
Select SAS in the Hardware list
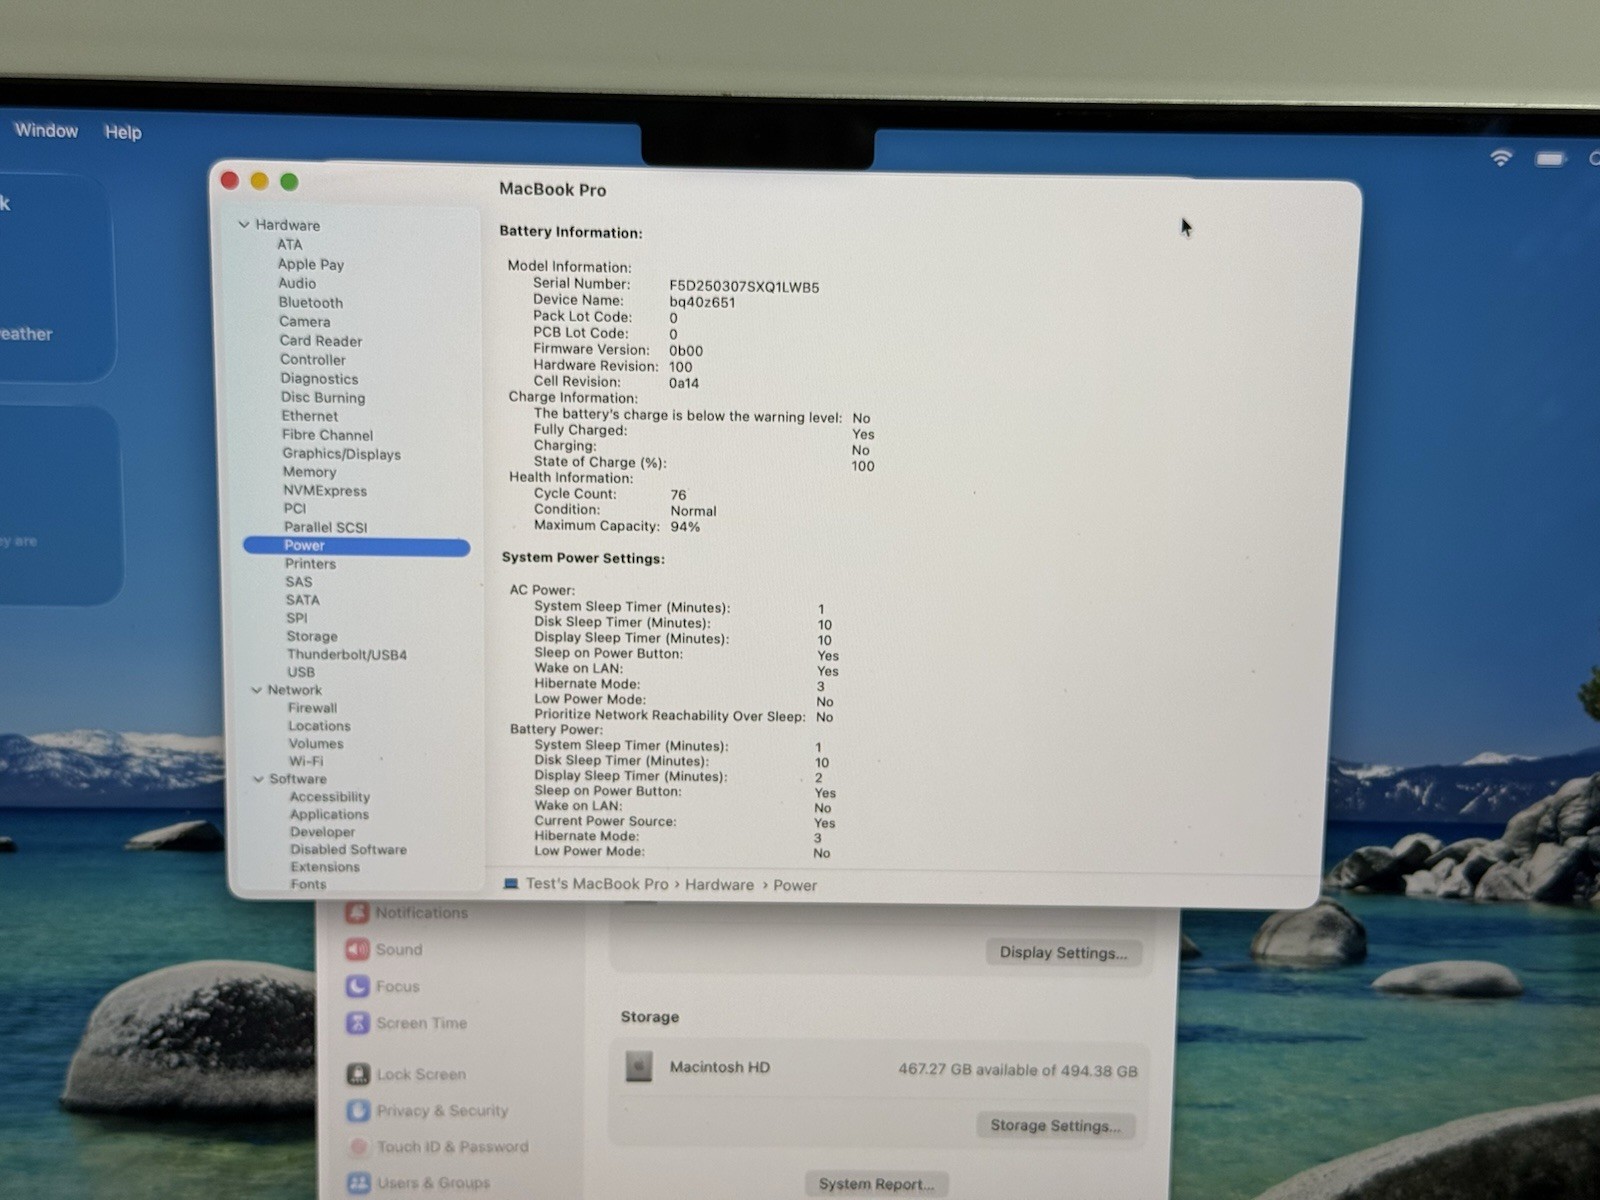click(299, 582)
